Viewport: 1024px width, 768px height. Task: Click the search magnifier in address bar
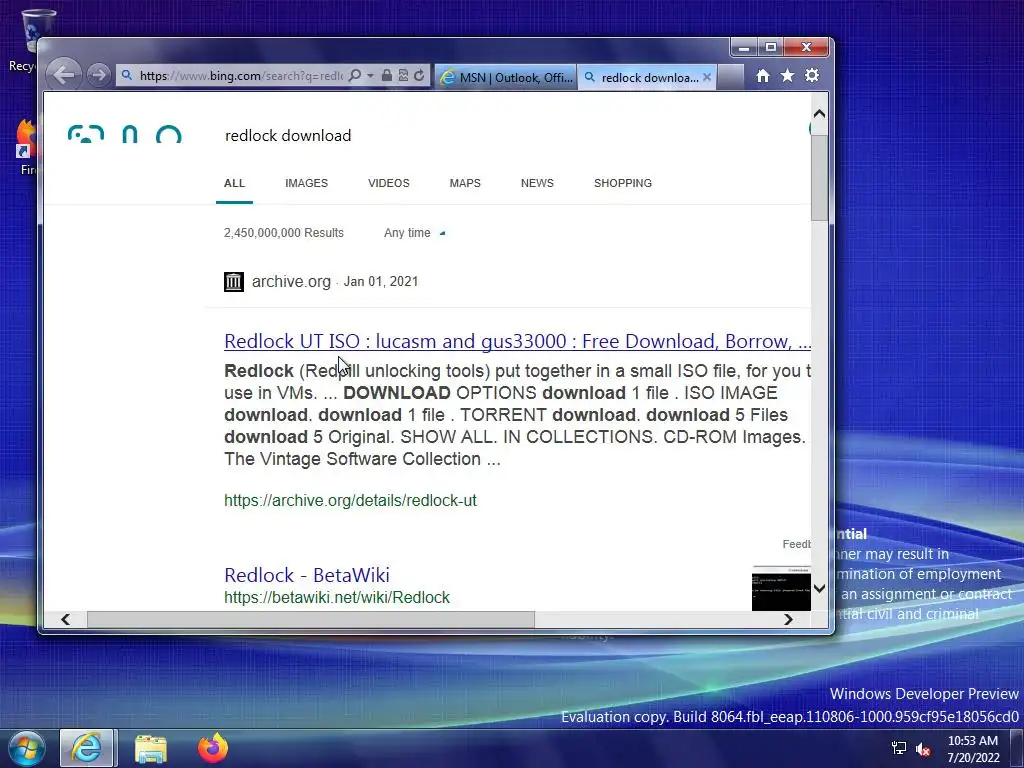tap(355, 76)
